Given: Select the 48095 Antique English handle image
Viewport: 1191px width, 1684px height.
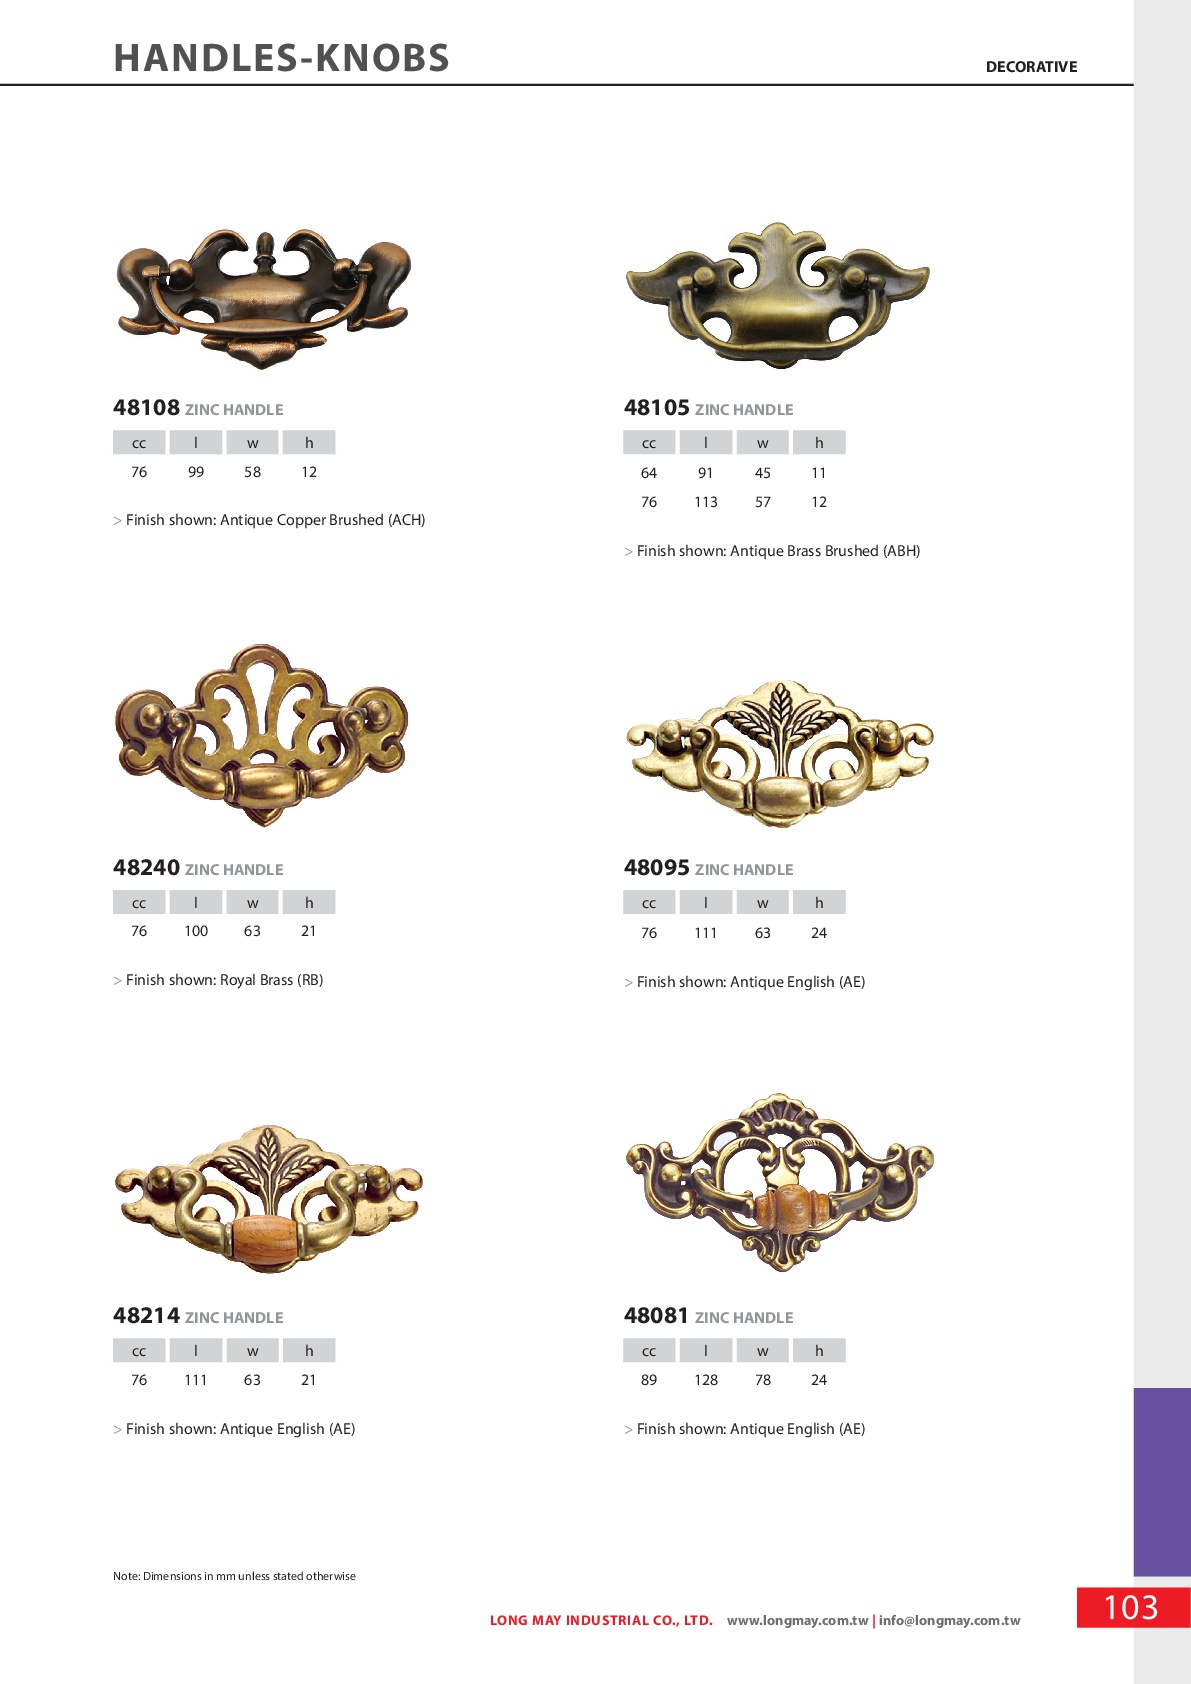Looking at the screenshot, I should [779, 754].
